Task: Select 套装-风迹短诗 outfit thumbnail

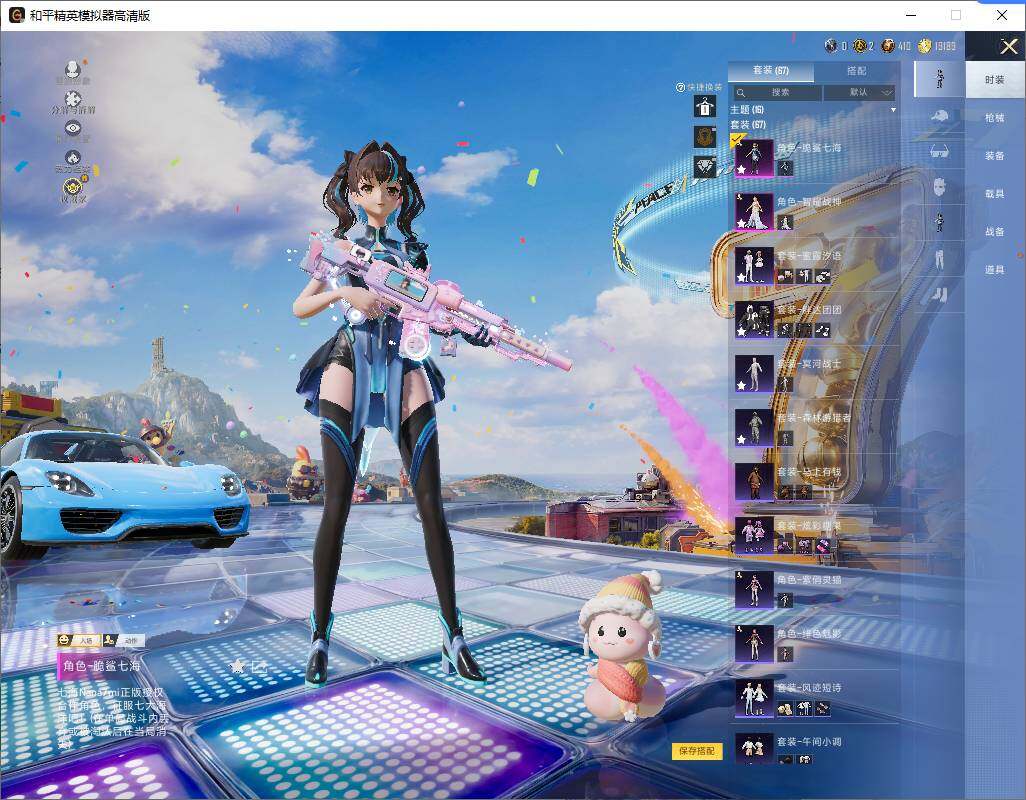Action: (x=754, y=697)
